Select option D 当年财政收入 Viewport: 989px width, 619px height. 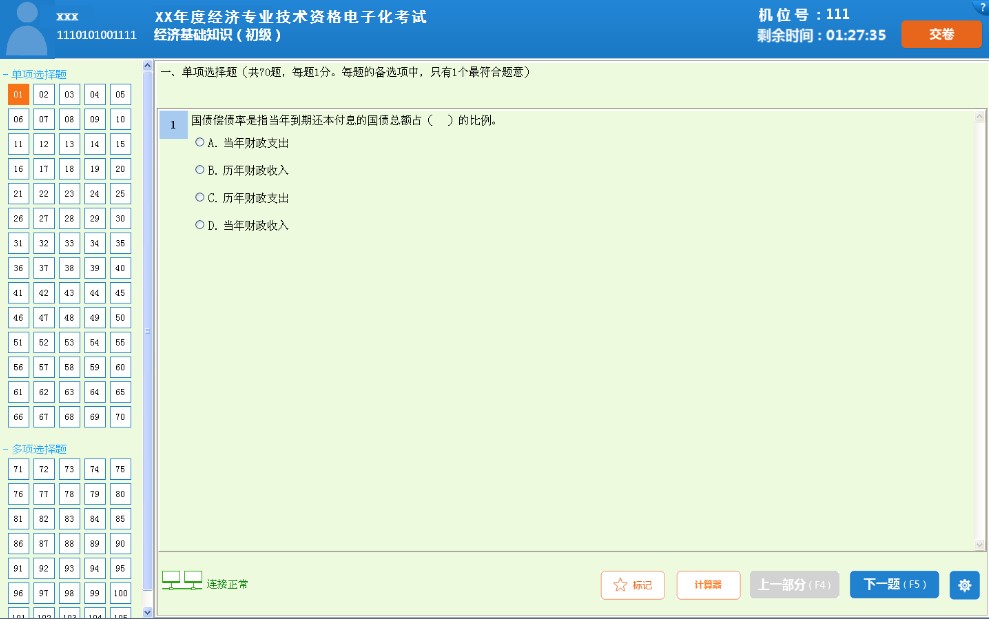(x=199, y=225)
